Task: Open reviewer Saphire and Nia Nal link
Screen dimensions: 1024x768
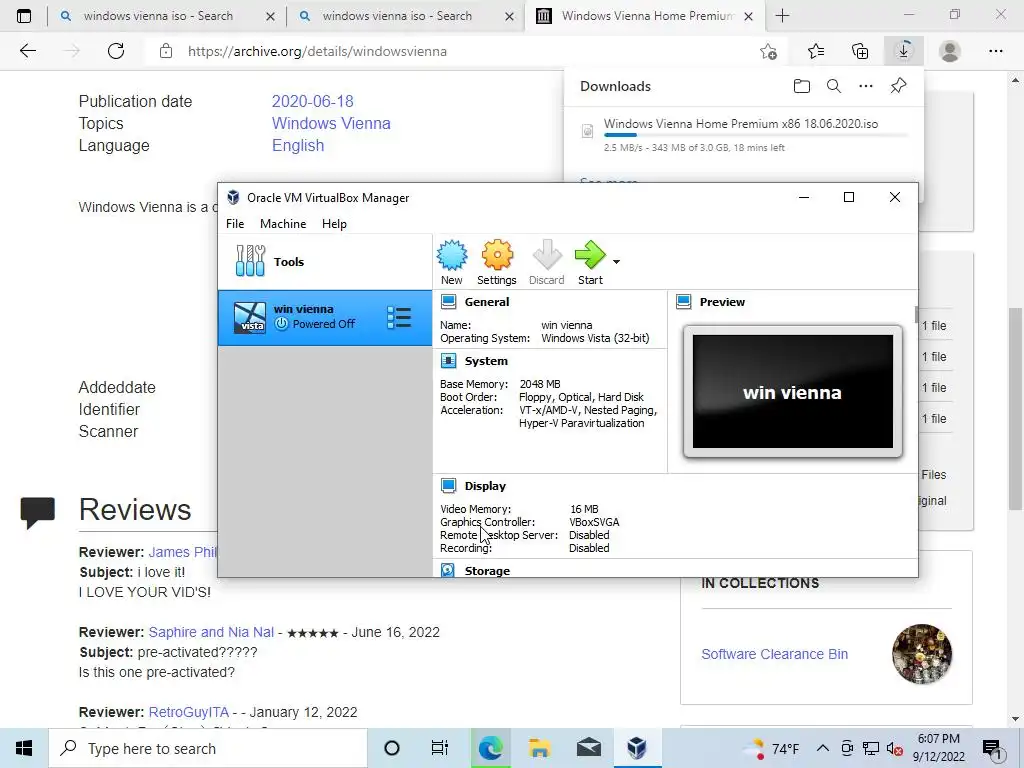Action: [211, 632]
